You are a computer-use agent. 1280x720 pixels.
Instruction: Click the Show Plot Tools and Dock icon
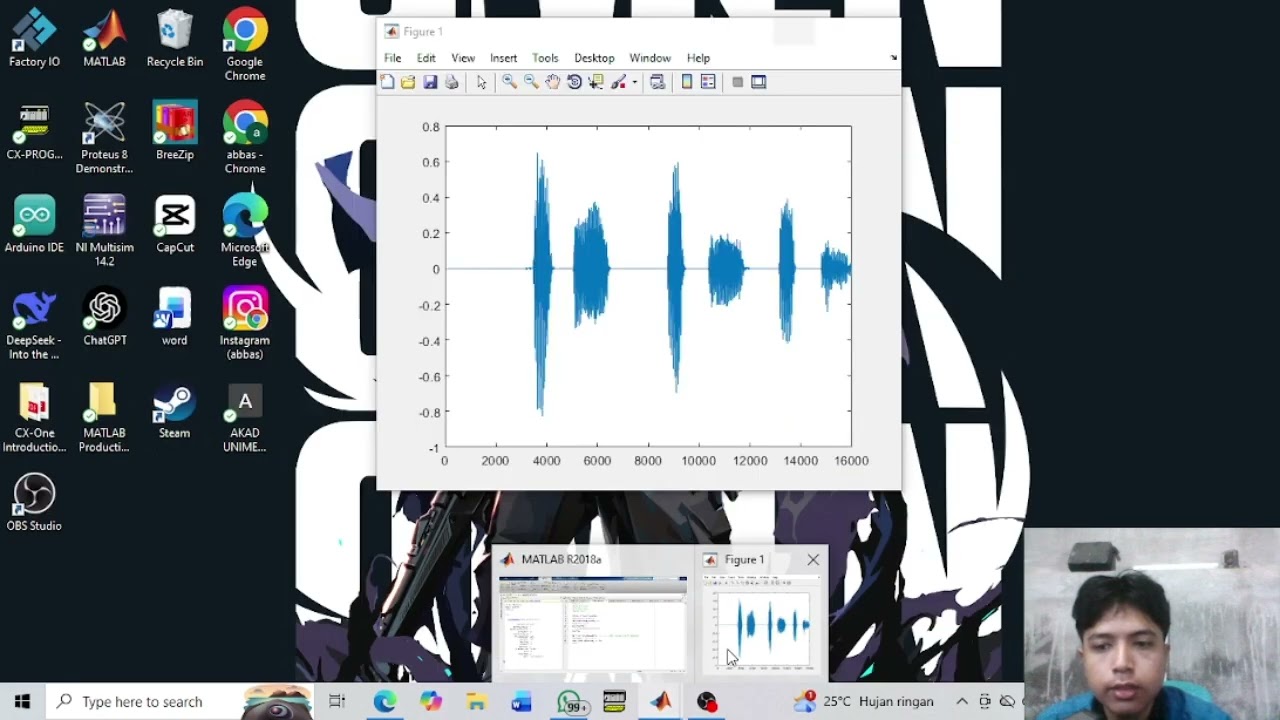(x=759, y=82)
